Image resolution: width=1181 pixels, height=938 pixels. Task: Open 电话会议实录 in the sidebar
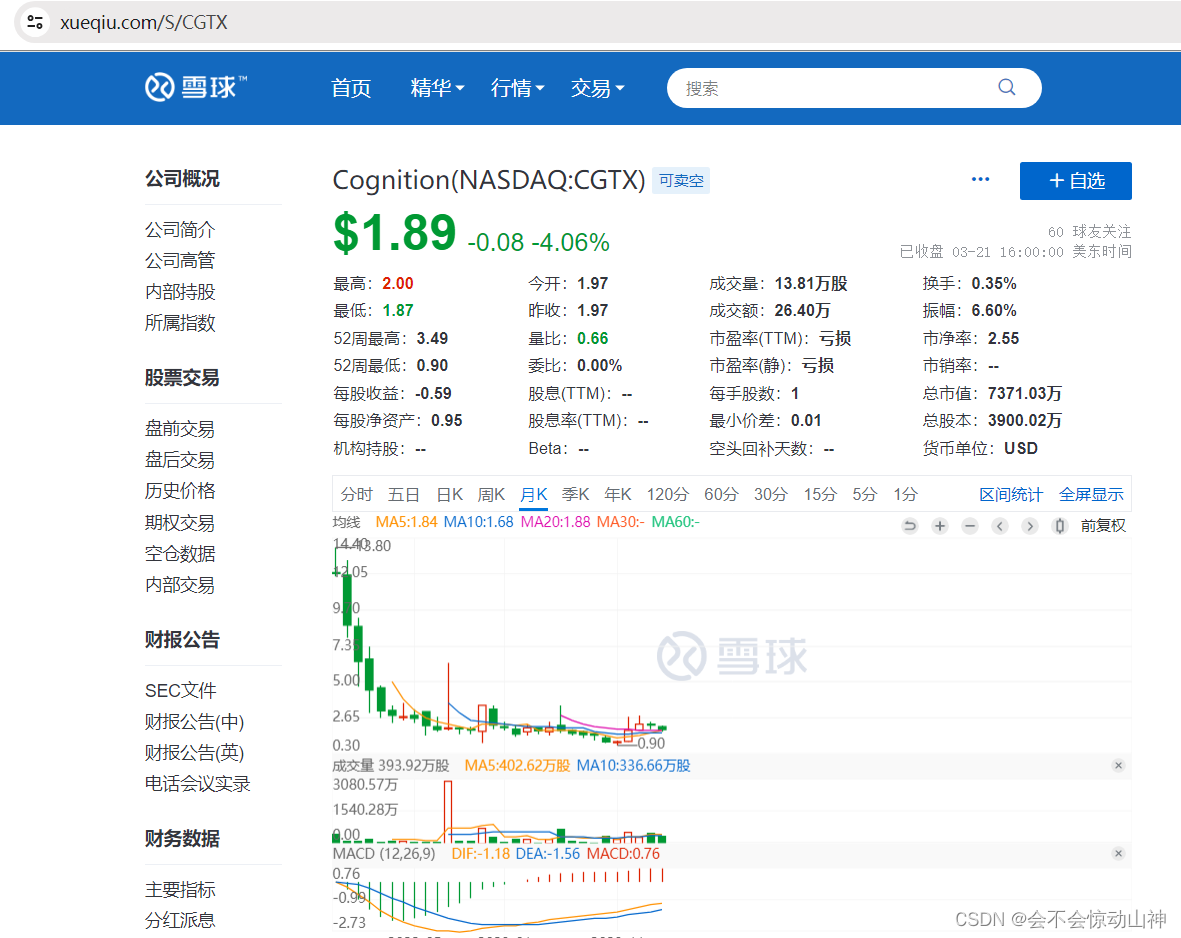(197, 784)
